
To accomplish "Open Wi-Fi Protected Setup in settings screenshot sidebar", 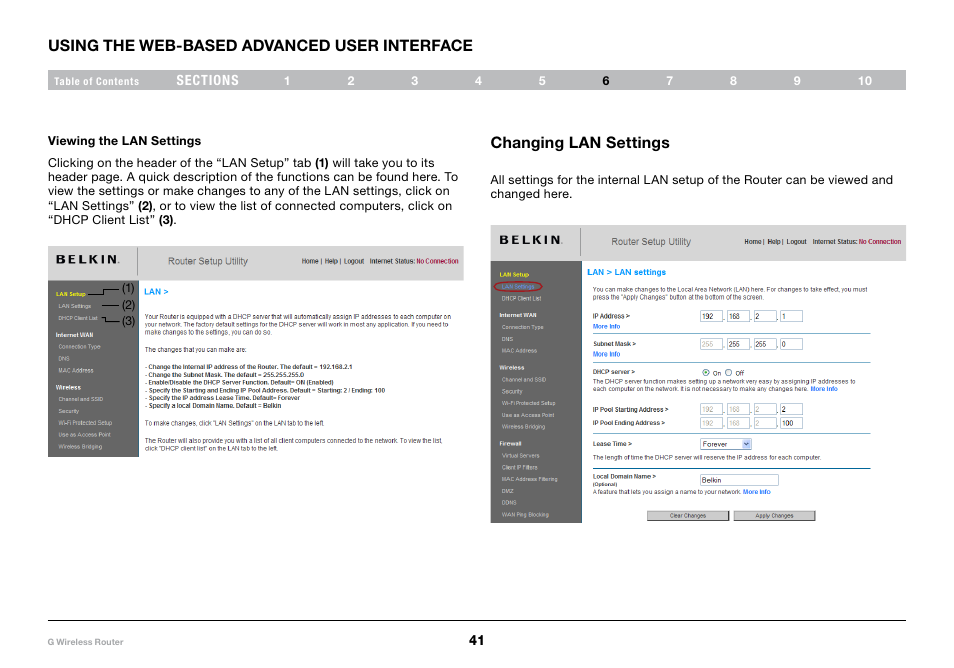I will [528, 403].
